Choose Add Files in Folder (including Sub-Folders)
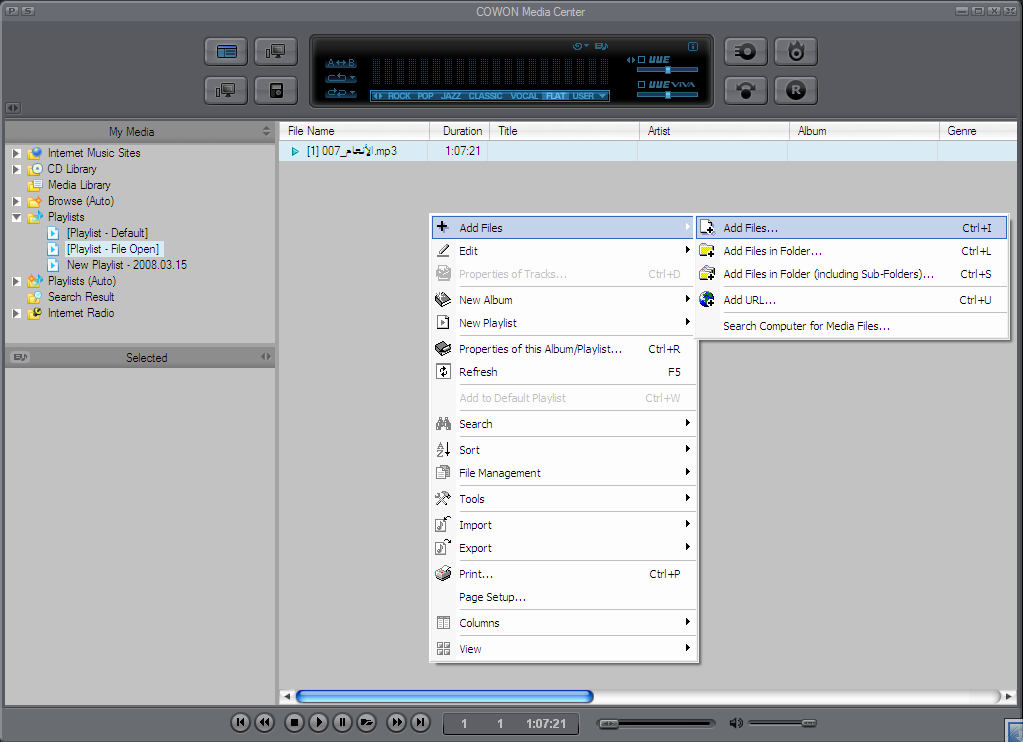The height and width of the screenshot is (742, 1023). pos(851,274)
